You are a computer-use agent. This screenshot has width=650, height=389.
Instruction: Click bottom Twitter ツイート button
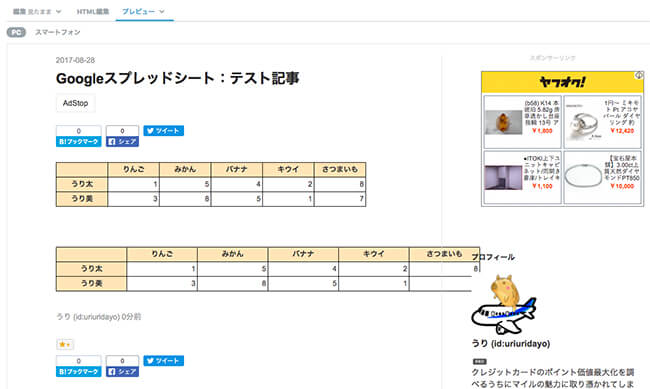tap(164, 361)
